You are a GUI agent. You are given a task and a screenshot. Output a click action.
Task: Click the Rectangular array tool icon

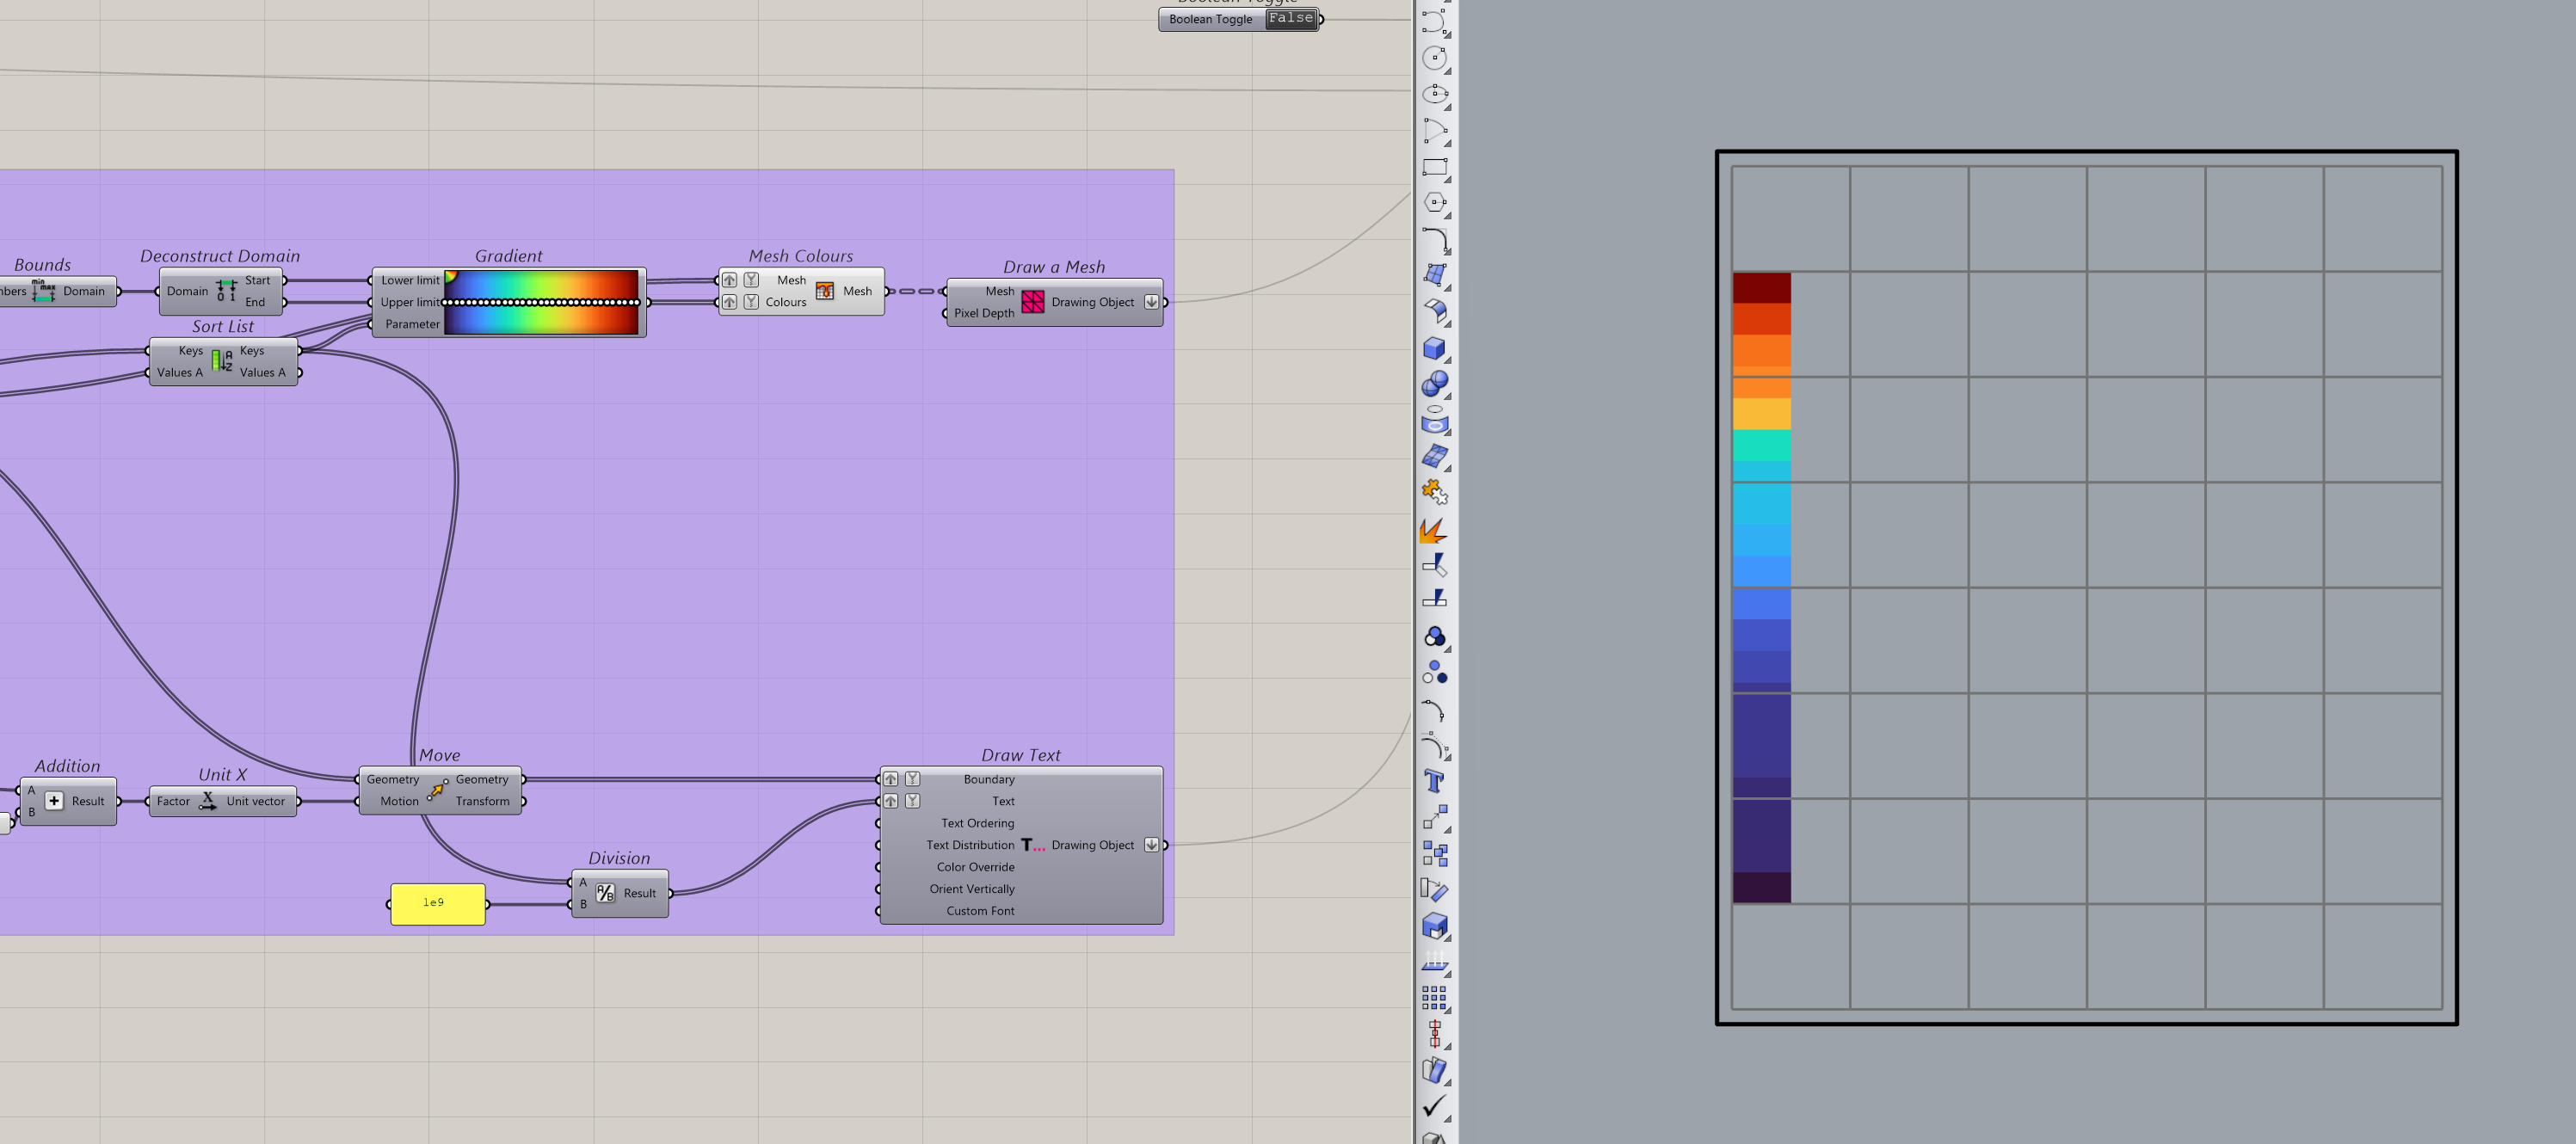[x=1434, y=997]
